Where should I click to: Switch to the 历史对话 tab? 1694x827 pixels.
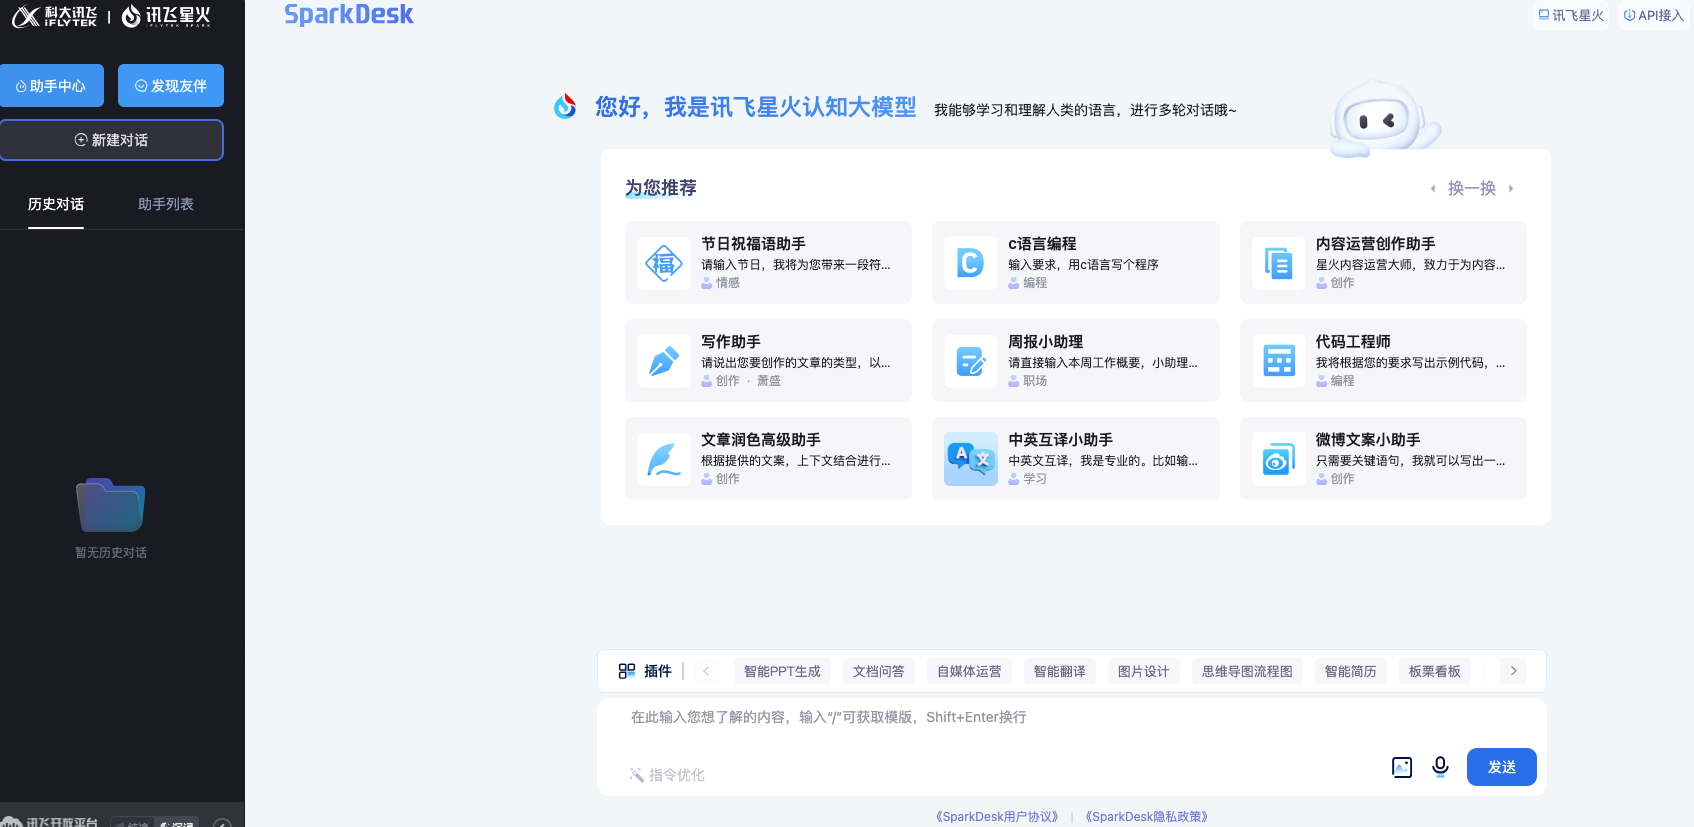pyautogui.click(x=56, y=204)
